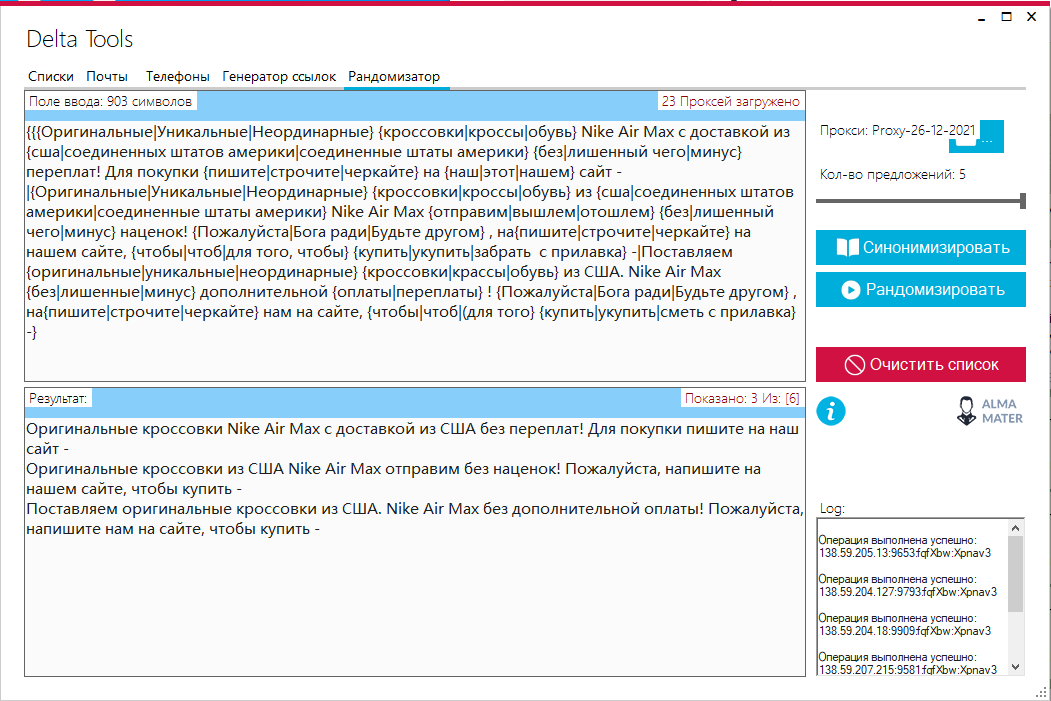This screenshot has width=1051, height=701.
Task: Click the ban icon on Очистить список
Action: coord(855,365)
